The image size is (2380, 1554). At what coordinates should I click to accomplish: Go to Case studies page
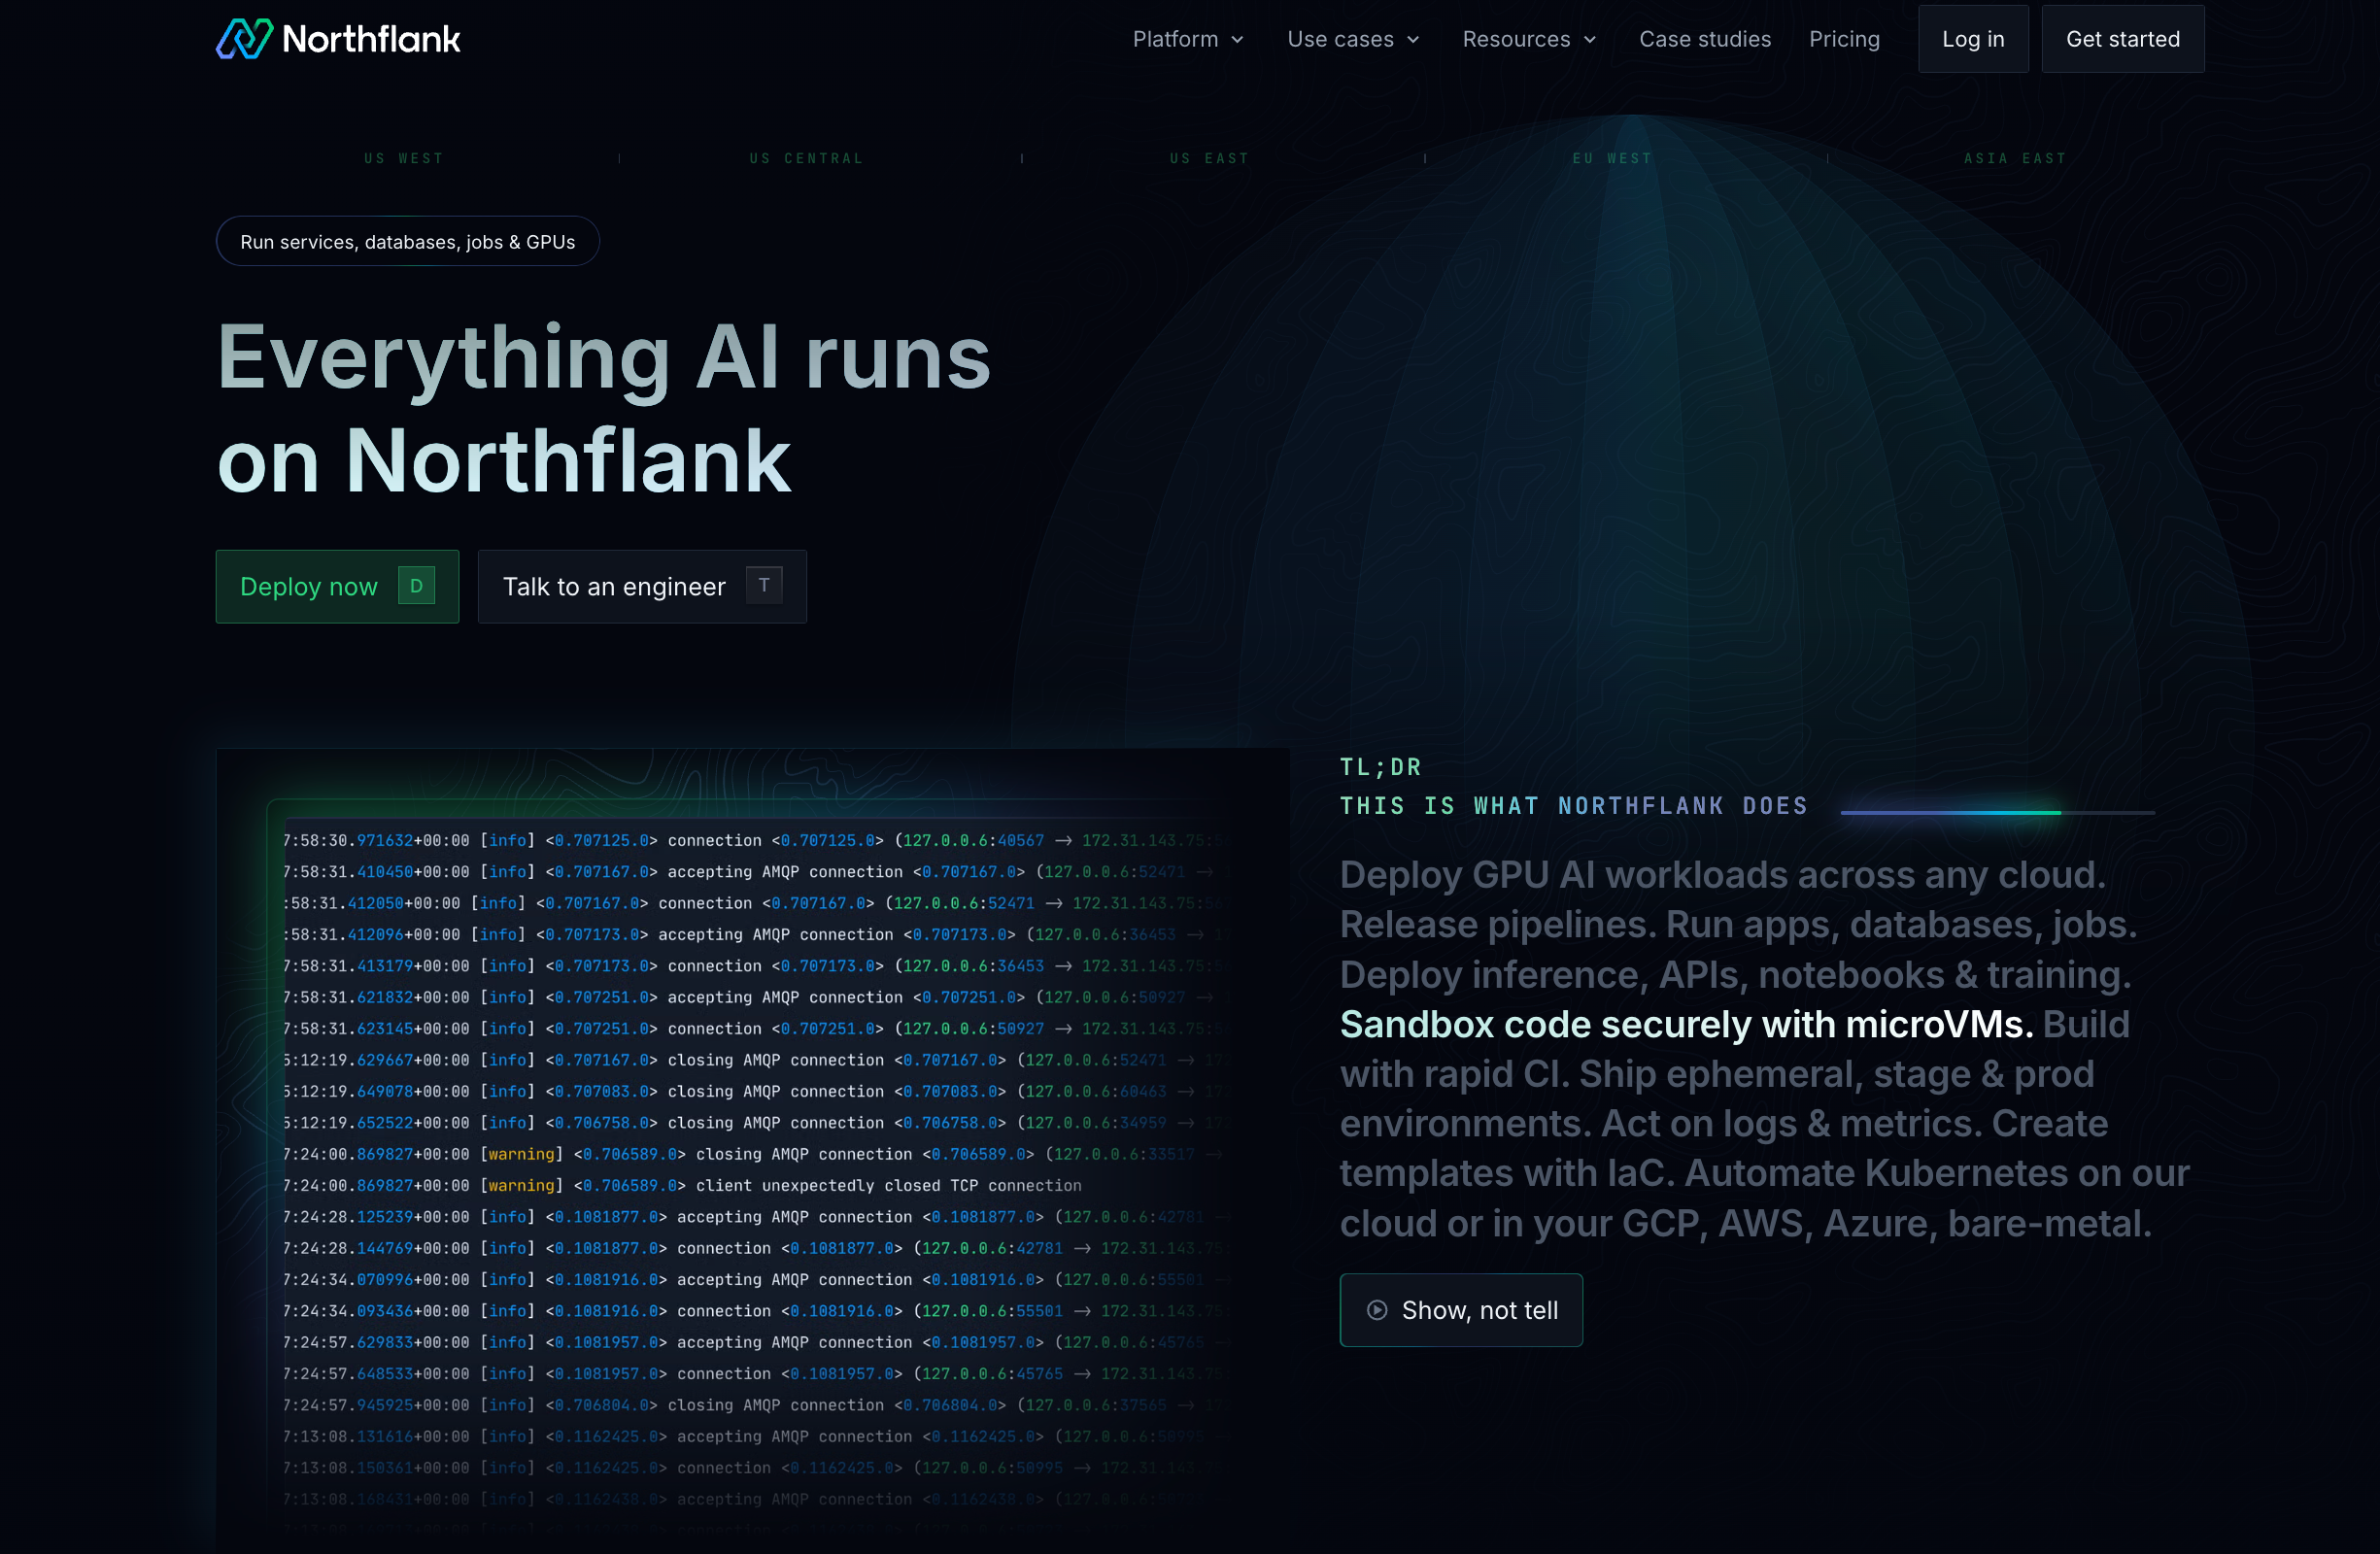(x=1705, y=39)
